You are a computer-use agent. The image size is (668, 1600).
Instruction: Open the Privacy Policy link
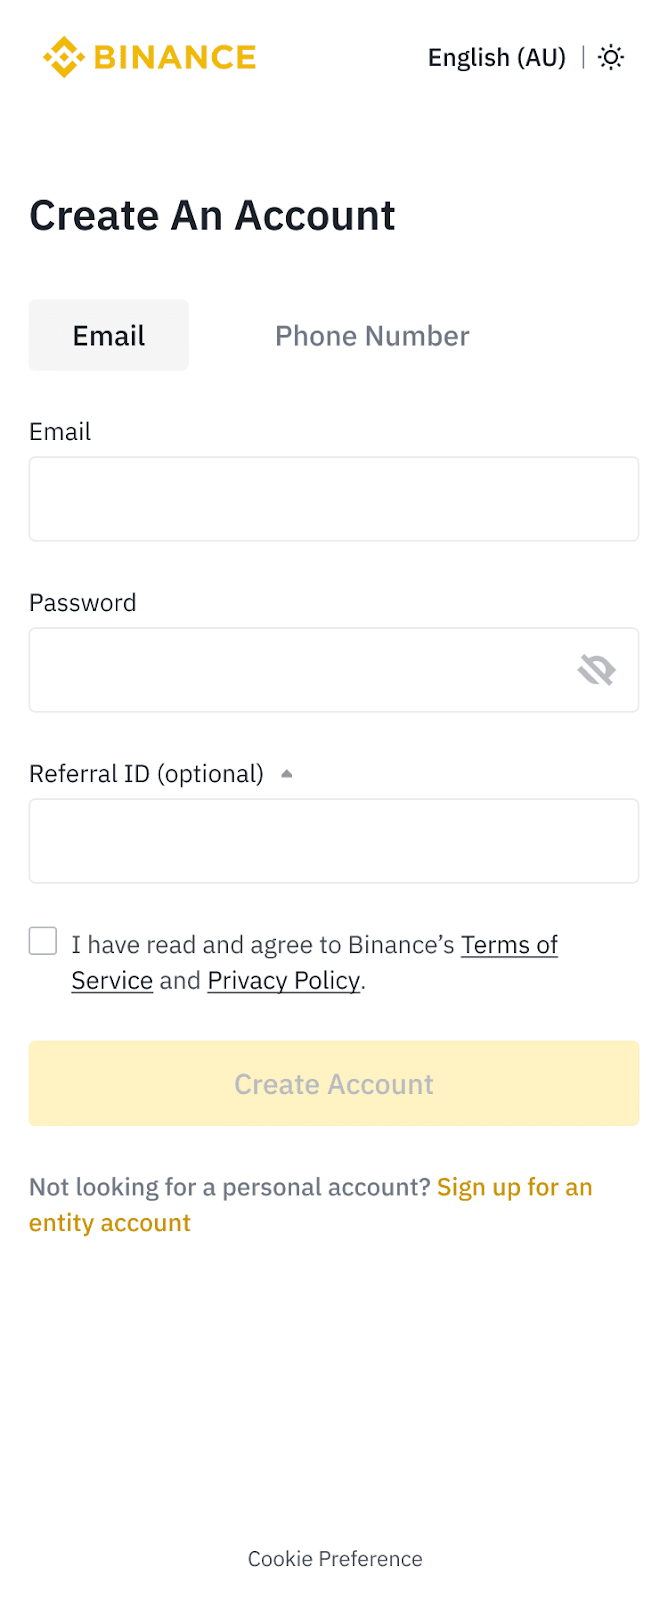[283, 981]
